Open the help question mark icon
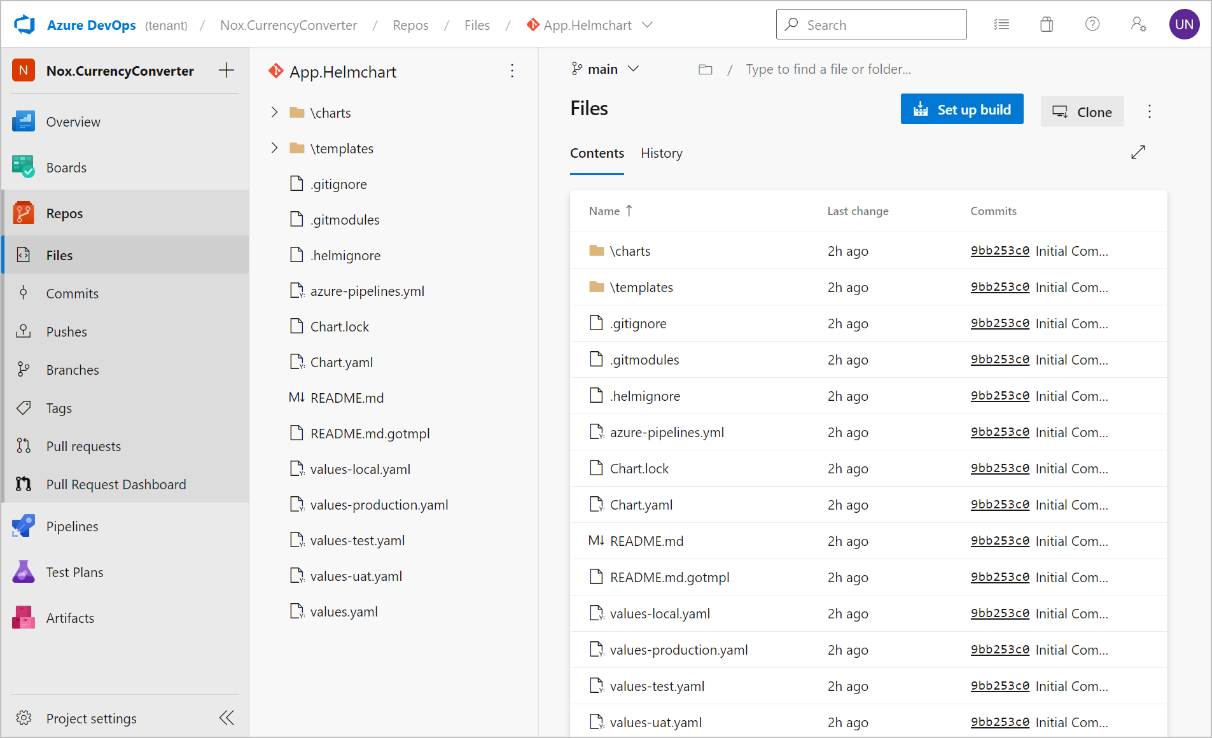The image size is (1212, 738). [1092, 25]
